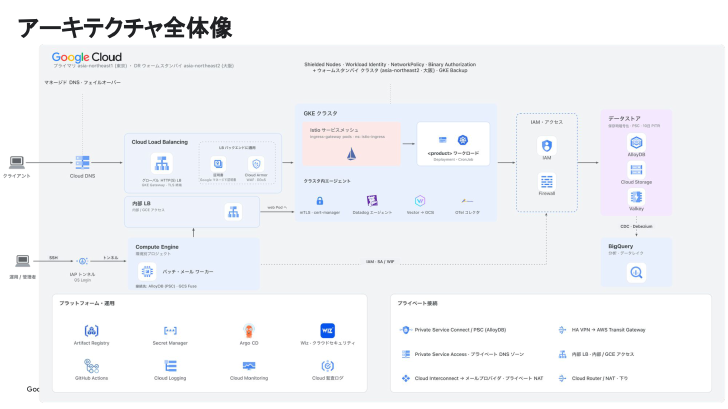728x409 pixels.
Task: Click the Vector hexagon icon
Action: tap(420, 201)
